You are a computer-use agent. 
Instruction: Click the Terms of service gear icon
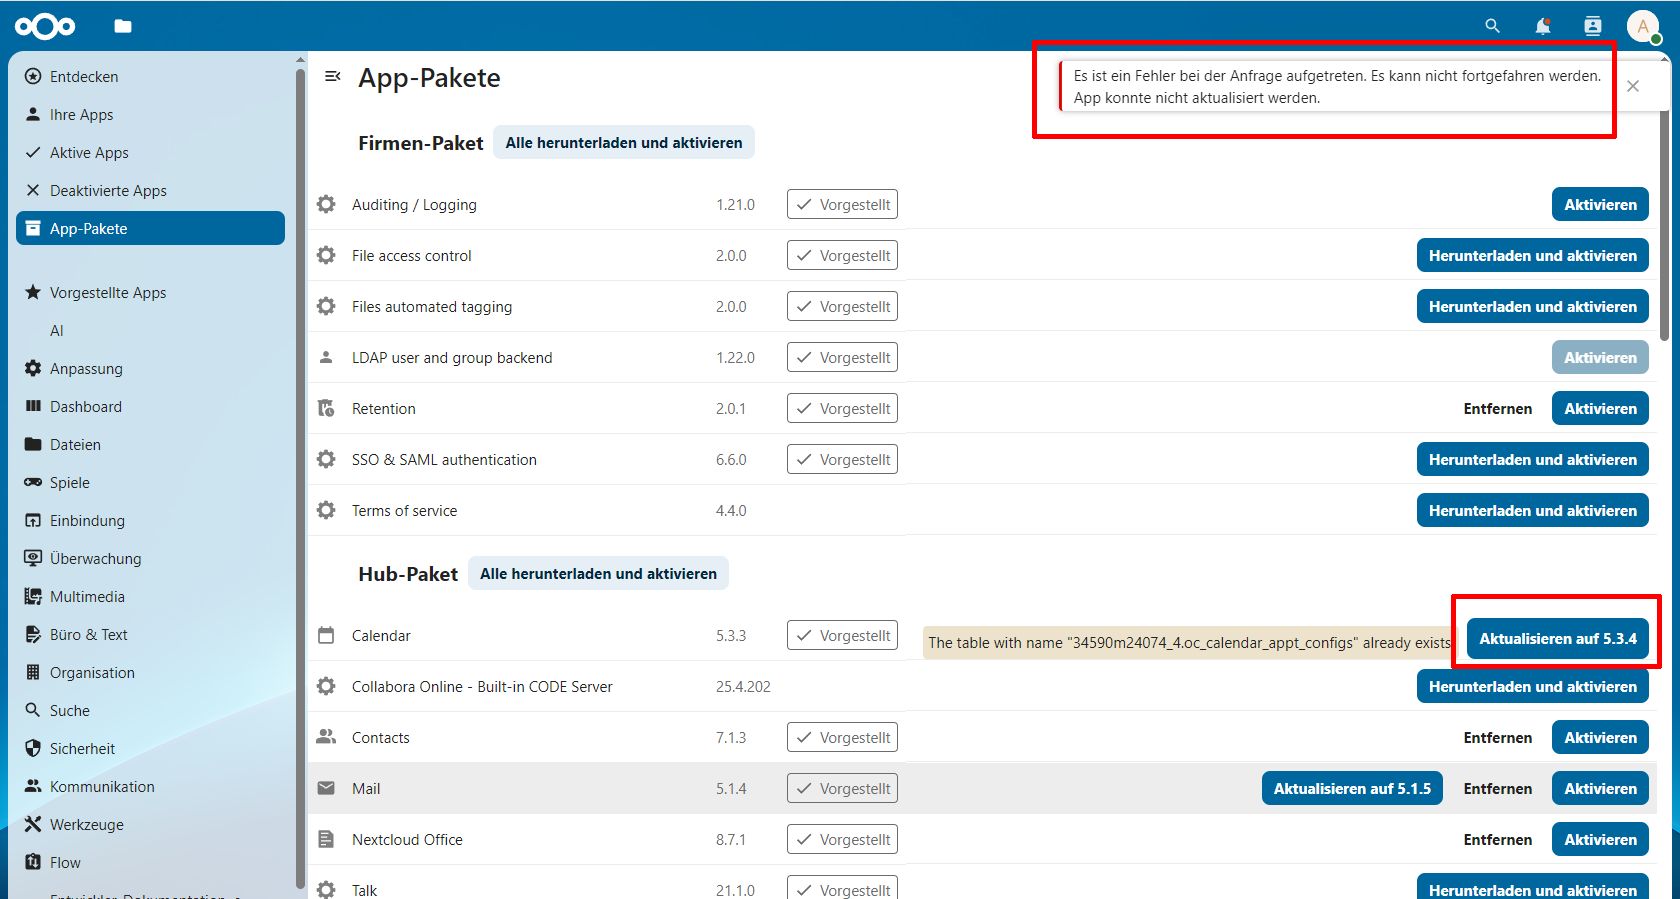click(326, 510)
